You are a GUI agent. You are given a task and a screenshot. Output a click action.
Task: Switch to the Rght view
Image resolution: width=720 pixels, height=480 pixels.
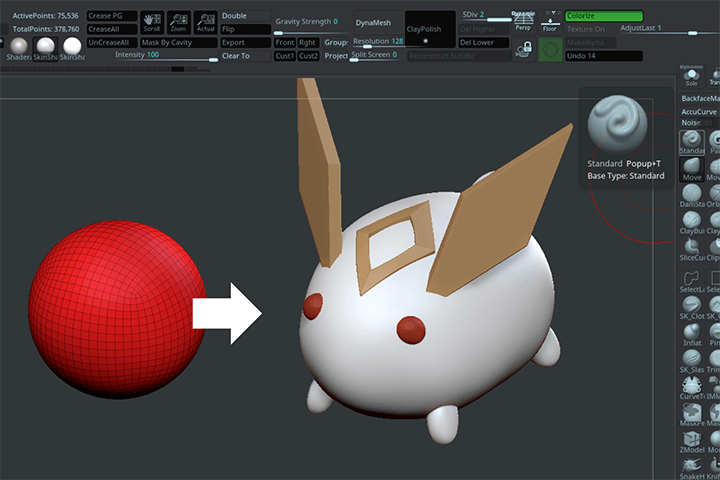tap(308, 42)
